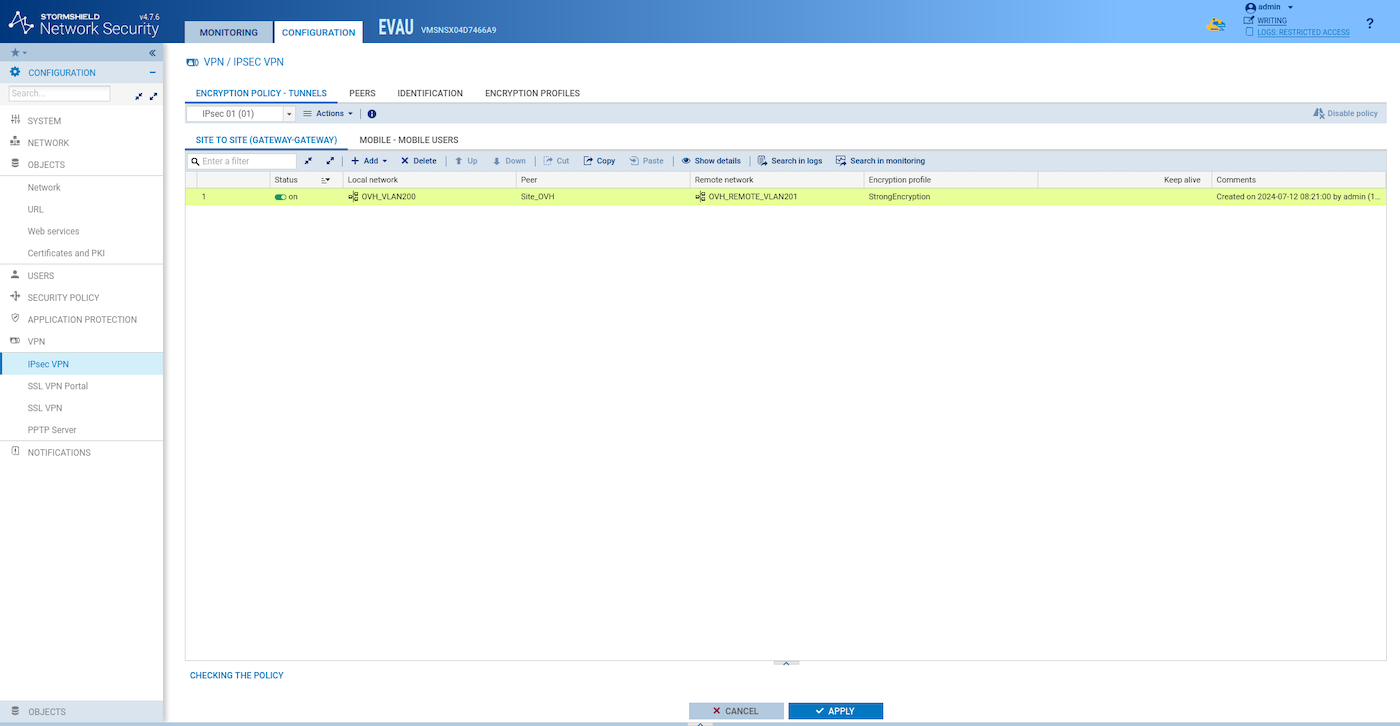Click the policy information icon
Screen dimensions: 1400x726
pyautogui.click(x=372, y=114)
